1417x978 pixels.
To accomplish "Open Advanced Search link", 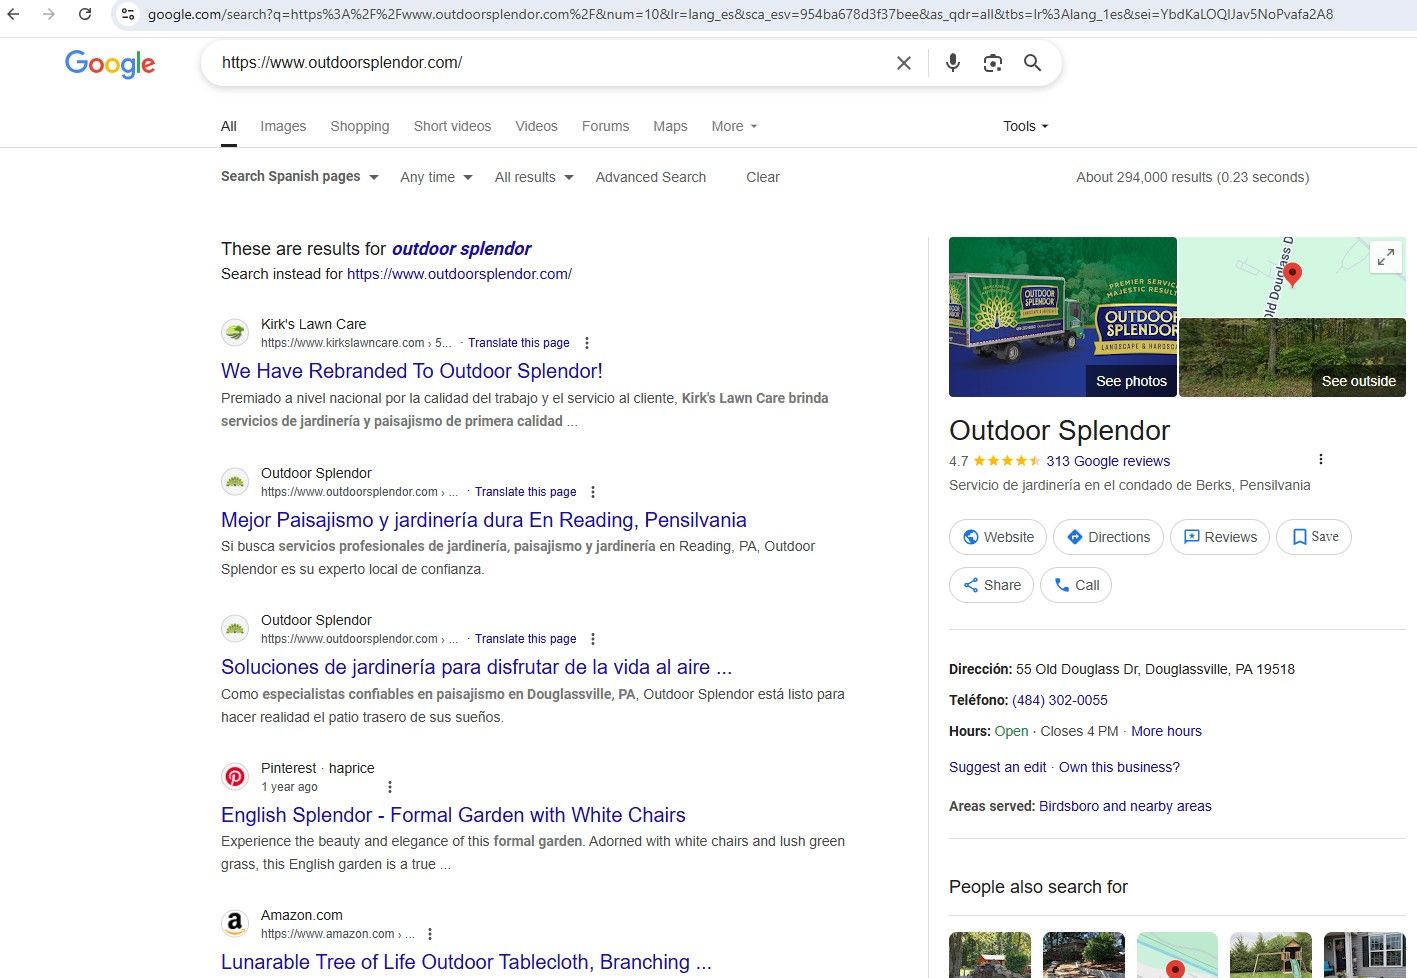I will (x=651, y=177).
